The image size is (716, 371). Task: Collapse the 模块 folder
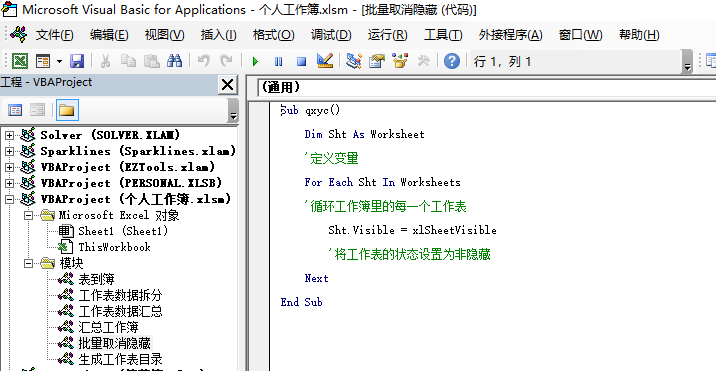29,263
